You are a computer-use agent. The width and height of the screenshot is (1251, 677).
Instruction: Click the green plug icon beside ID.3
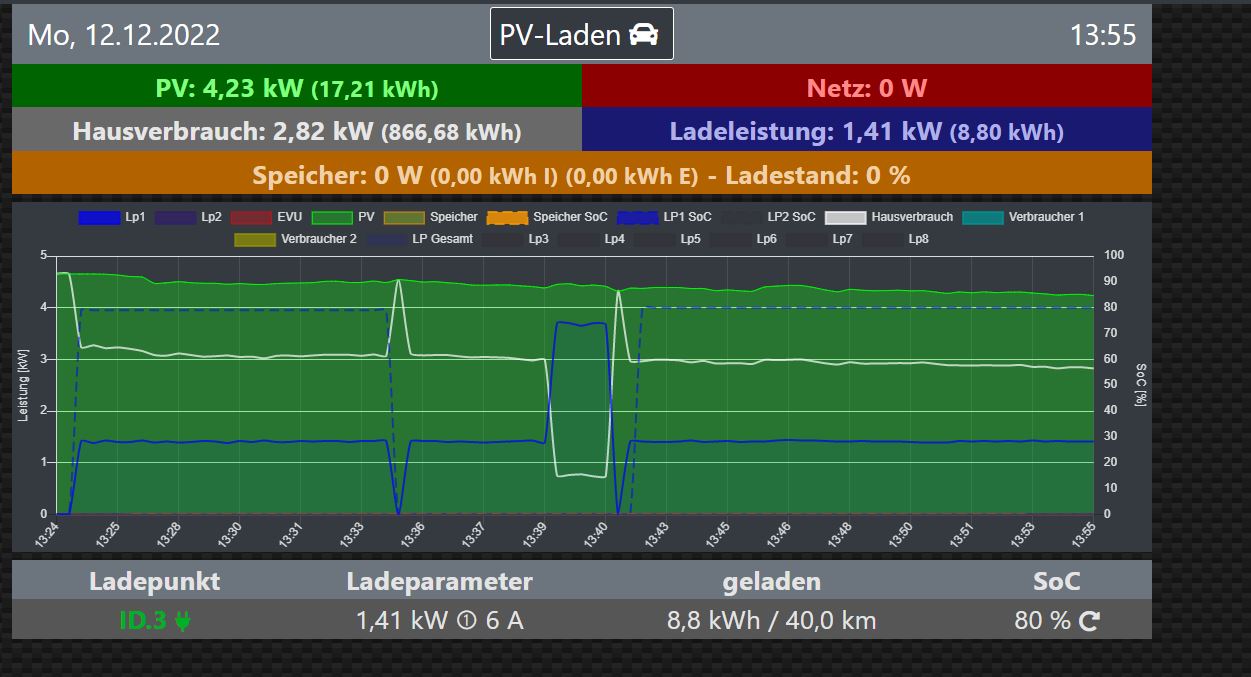182,621
